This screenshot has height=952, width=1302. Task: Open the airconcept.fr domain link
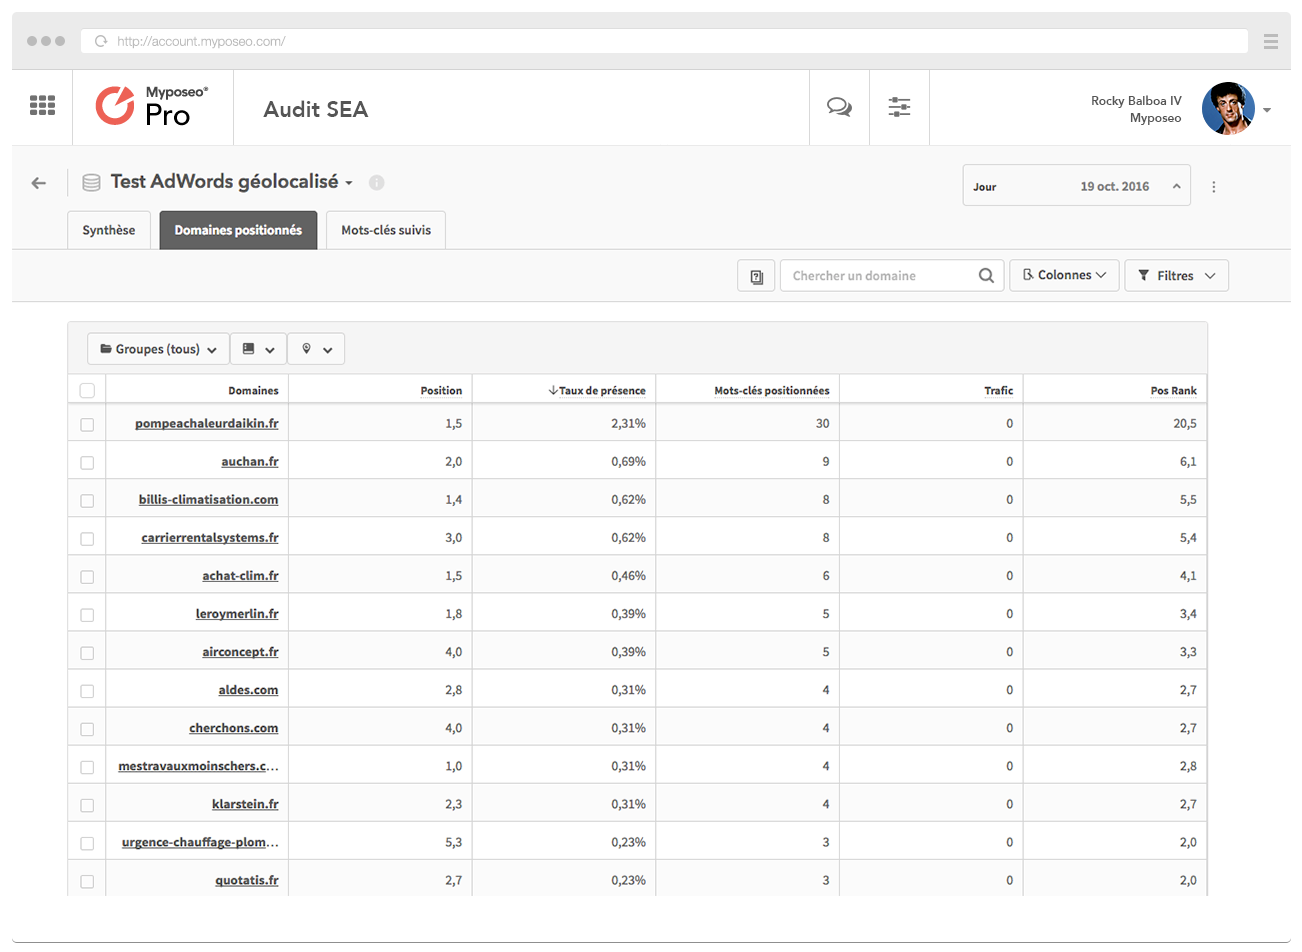240,652
